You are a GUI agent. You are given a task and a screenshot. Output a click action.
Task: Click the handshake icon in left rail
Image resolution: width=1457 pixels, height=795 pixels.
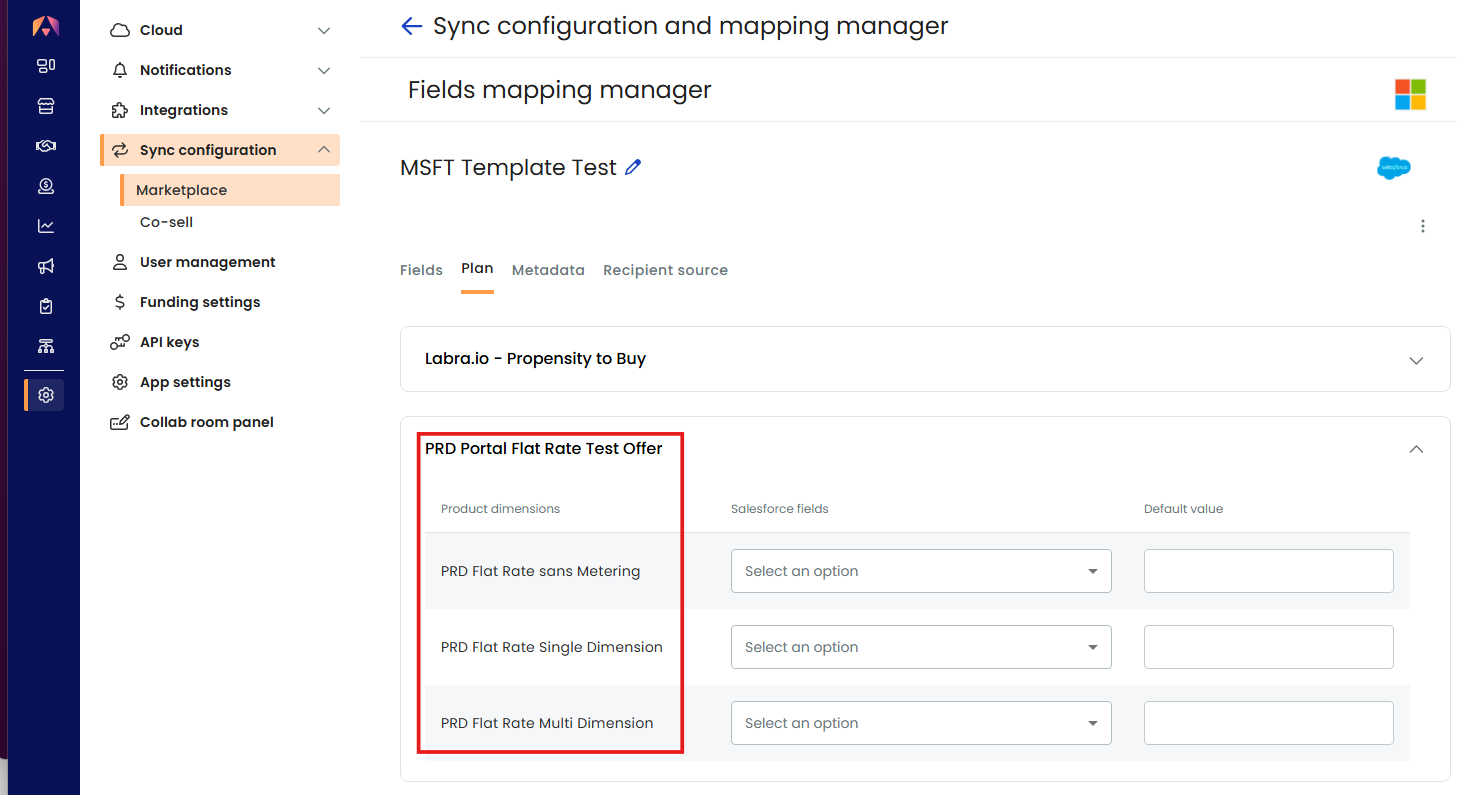pyautogui.click(x=46, y=146)
